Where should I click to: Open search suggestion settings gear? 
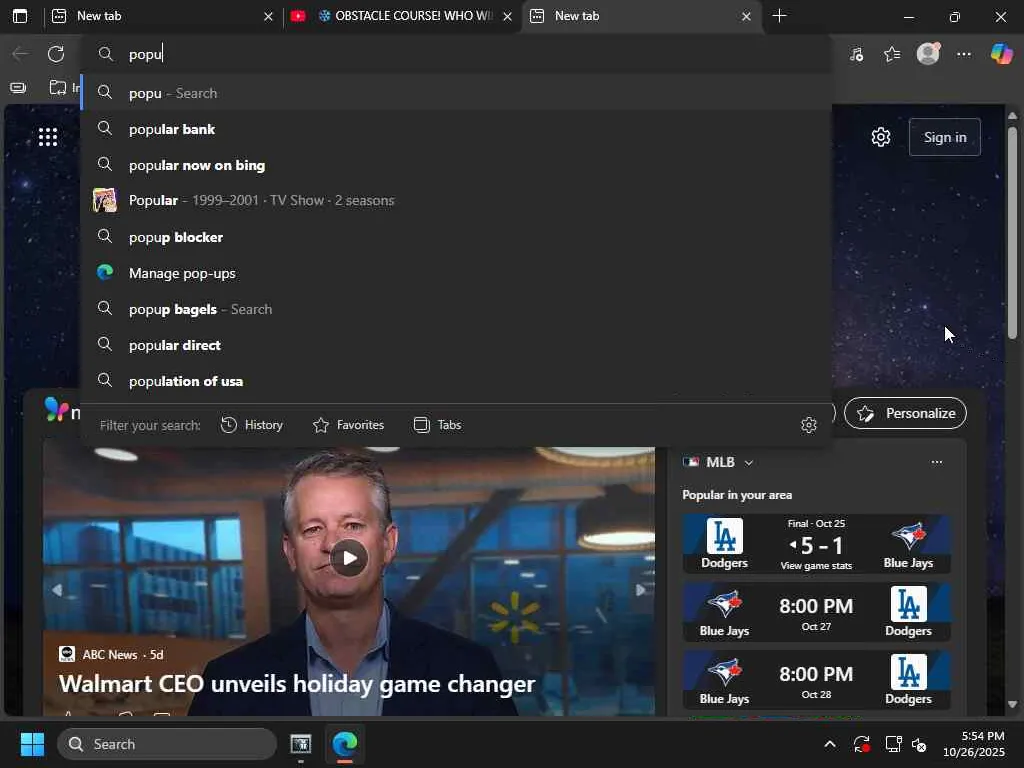tap(808, 425)
